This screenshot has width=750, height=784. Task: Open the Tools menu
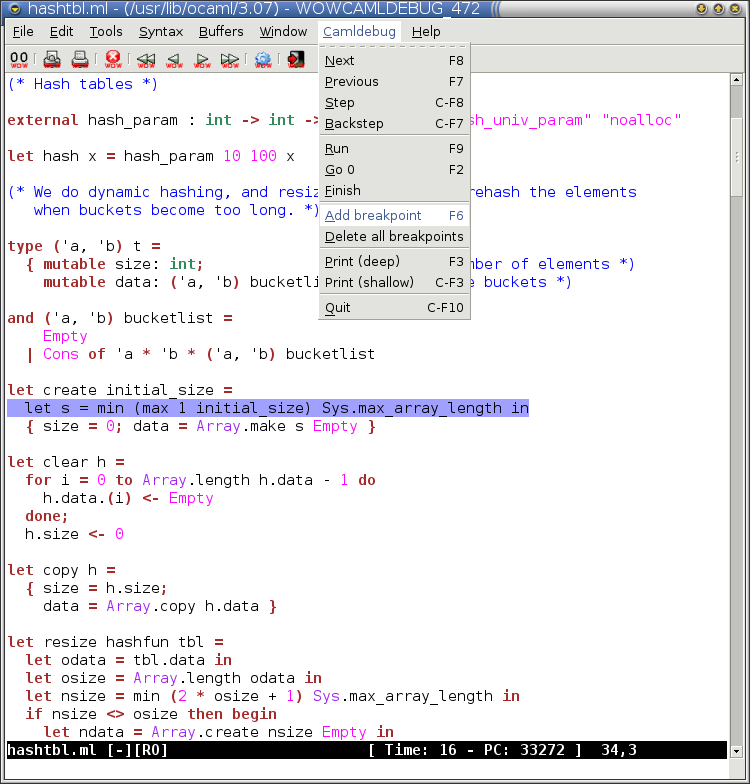click(106, 31)
